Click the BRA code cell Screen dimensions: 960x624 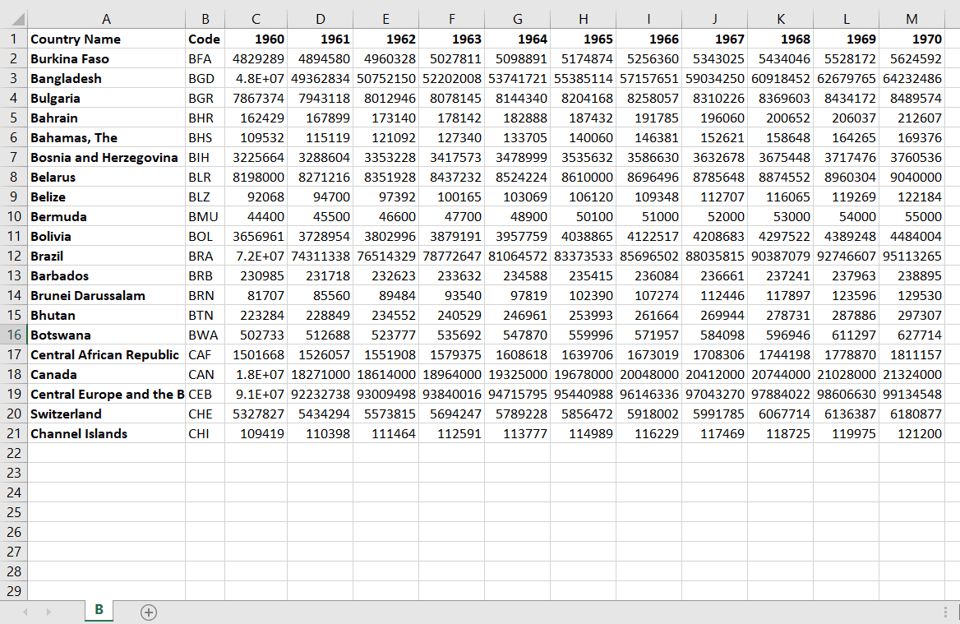pyautogui.click(x=205, y=256)
